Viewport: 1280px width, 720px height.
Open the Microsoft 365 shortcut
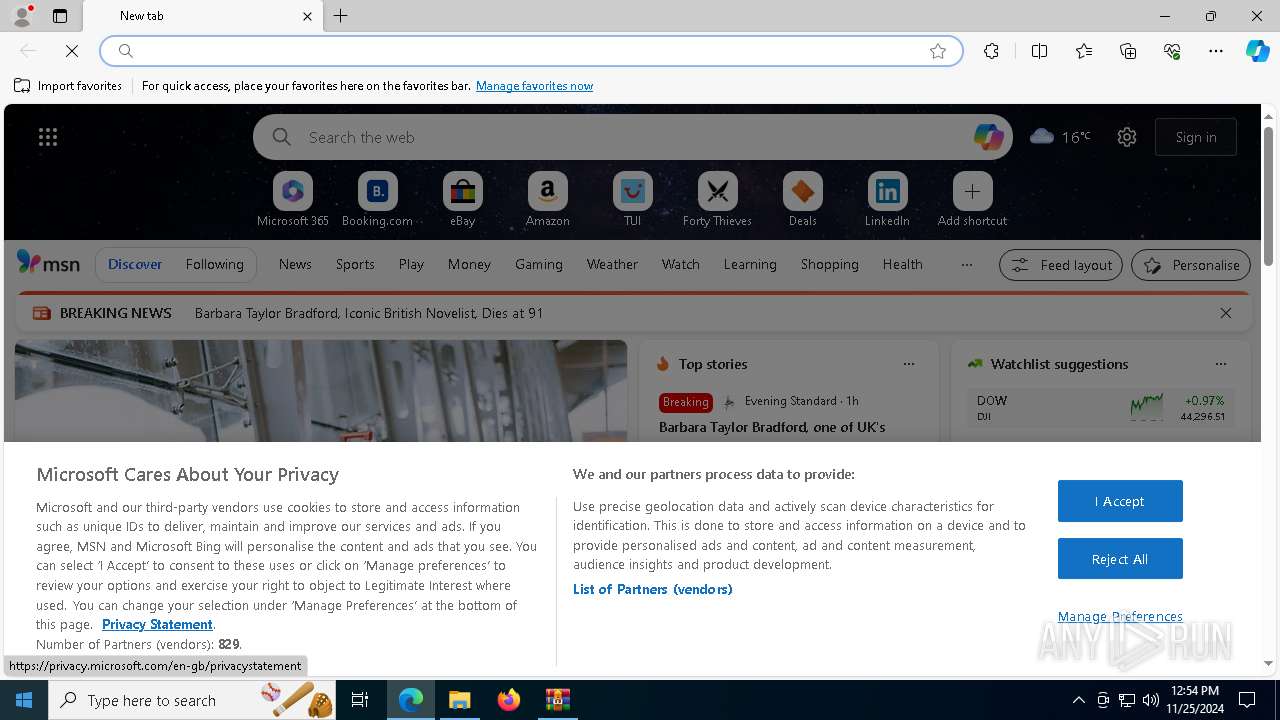pyautogui.click(x=293, y=200)
